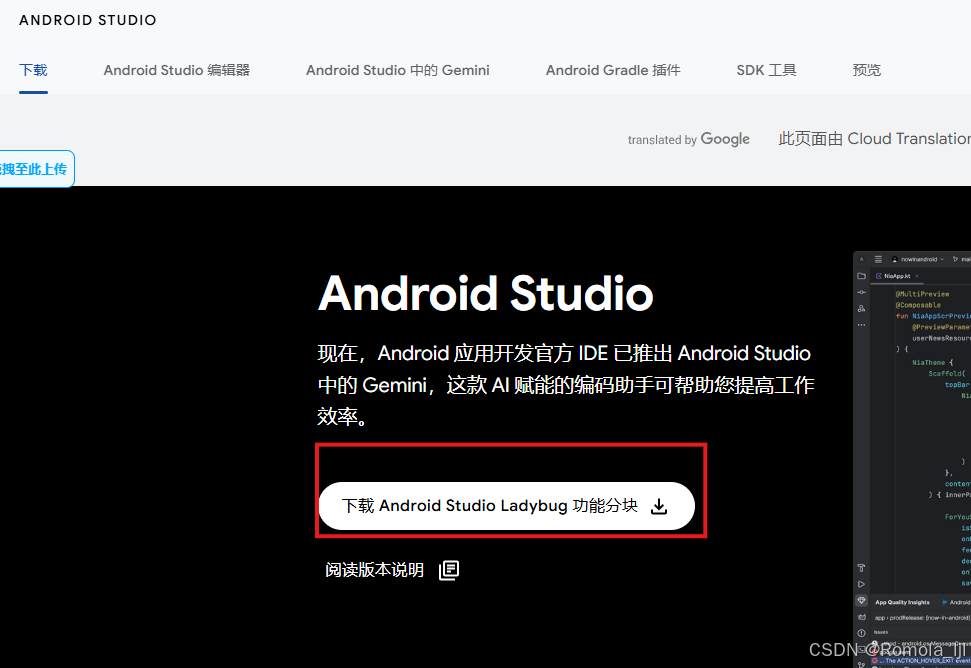Click the NiaTheme { code line
The width and height of the screenshot is (971, 668).
(x=933, y=363)
